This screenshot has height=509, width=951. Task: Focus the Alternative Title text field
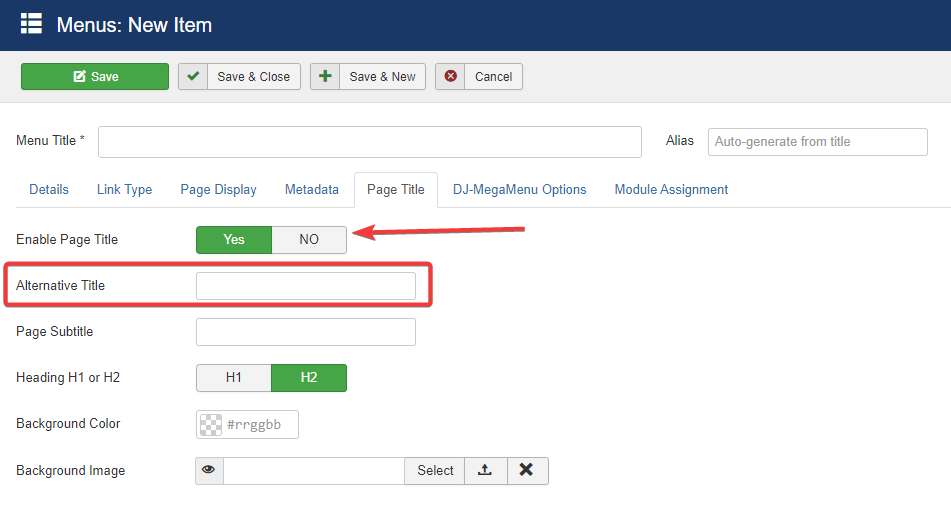(x=305, y=286)
